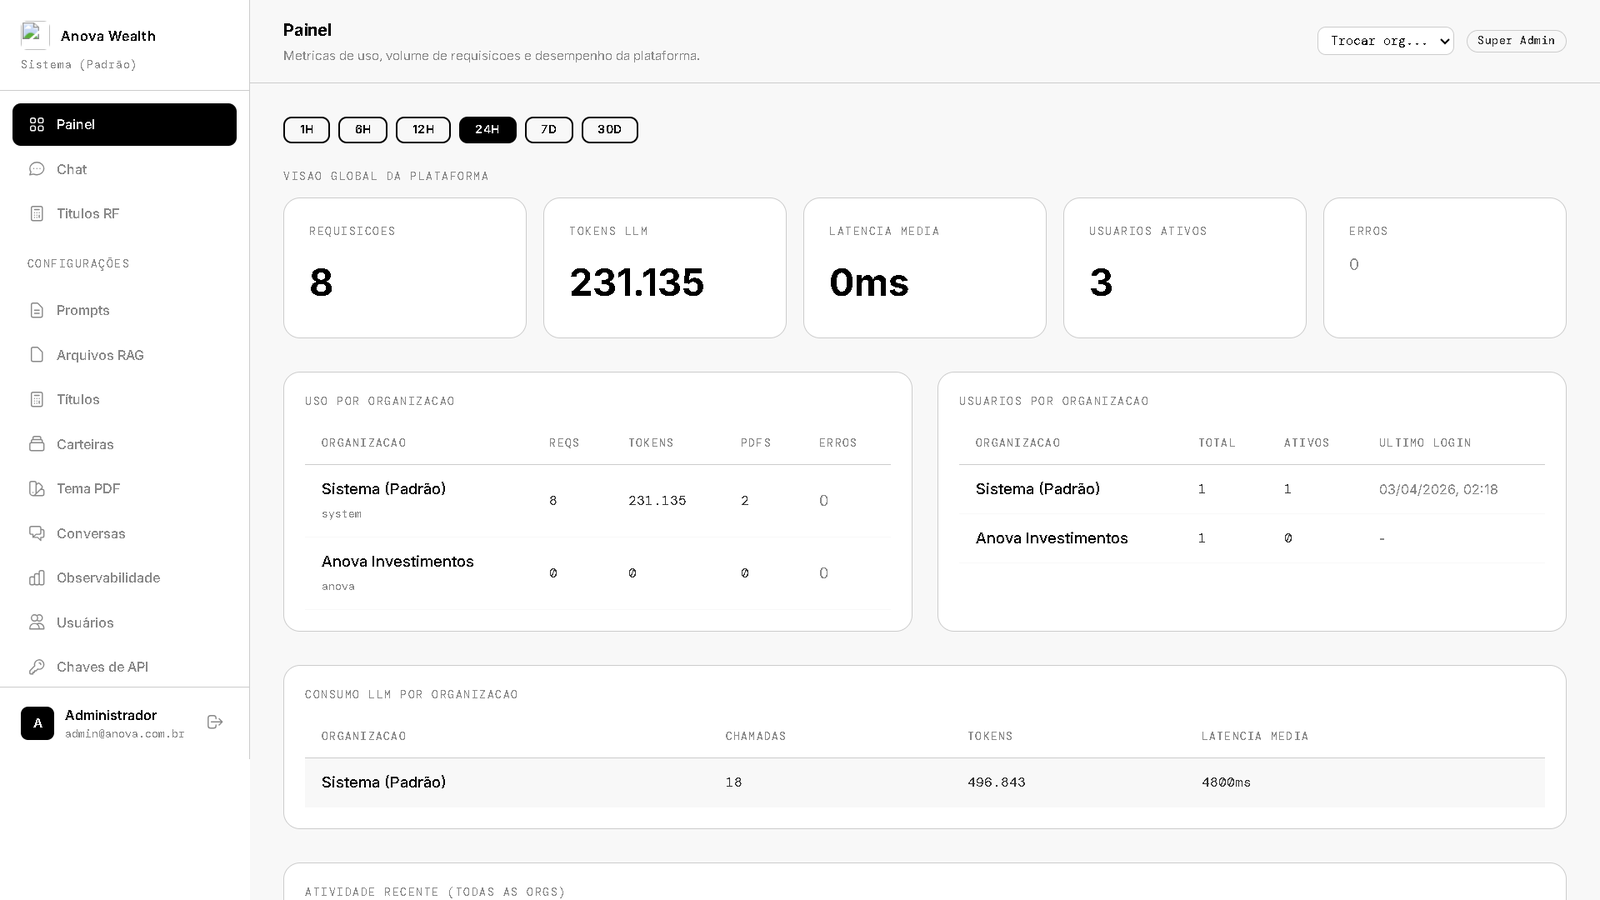Viewport: 1600px width, 900px height.
Task: Switch time range to 7D
Action: [548, 130]
